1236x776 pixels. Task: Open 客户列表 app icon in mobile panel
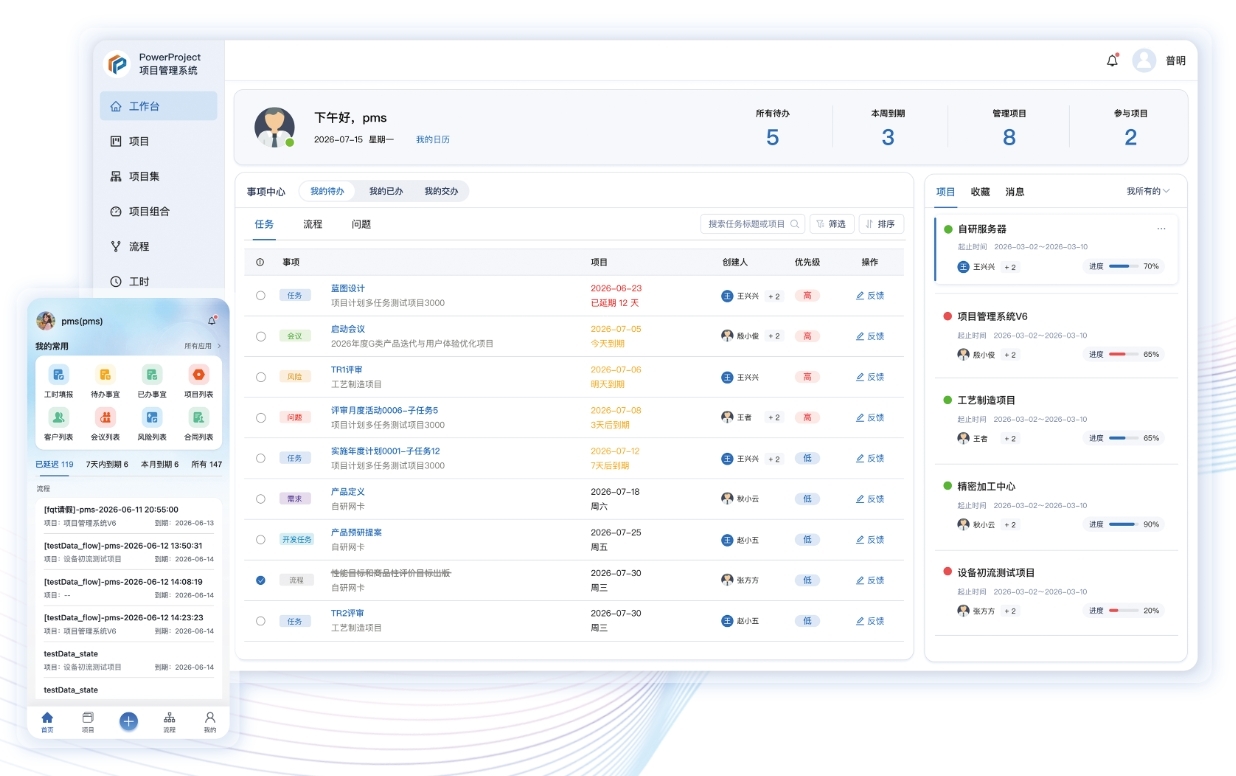click(x=59, y=417)
